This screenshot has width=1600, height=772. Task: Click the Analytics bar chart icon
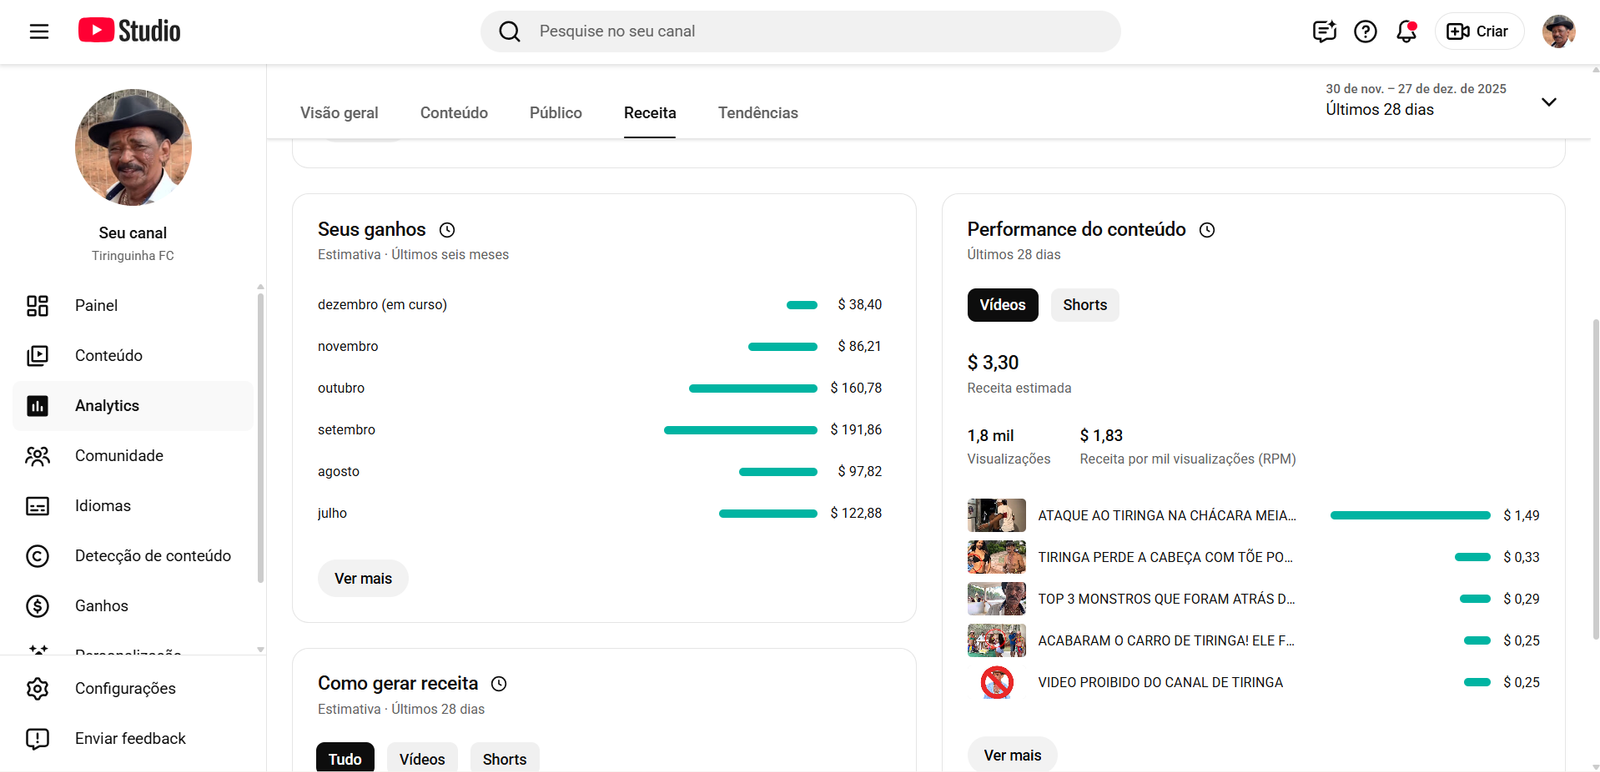coord(37,406)
